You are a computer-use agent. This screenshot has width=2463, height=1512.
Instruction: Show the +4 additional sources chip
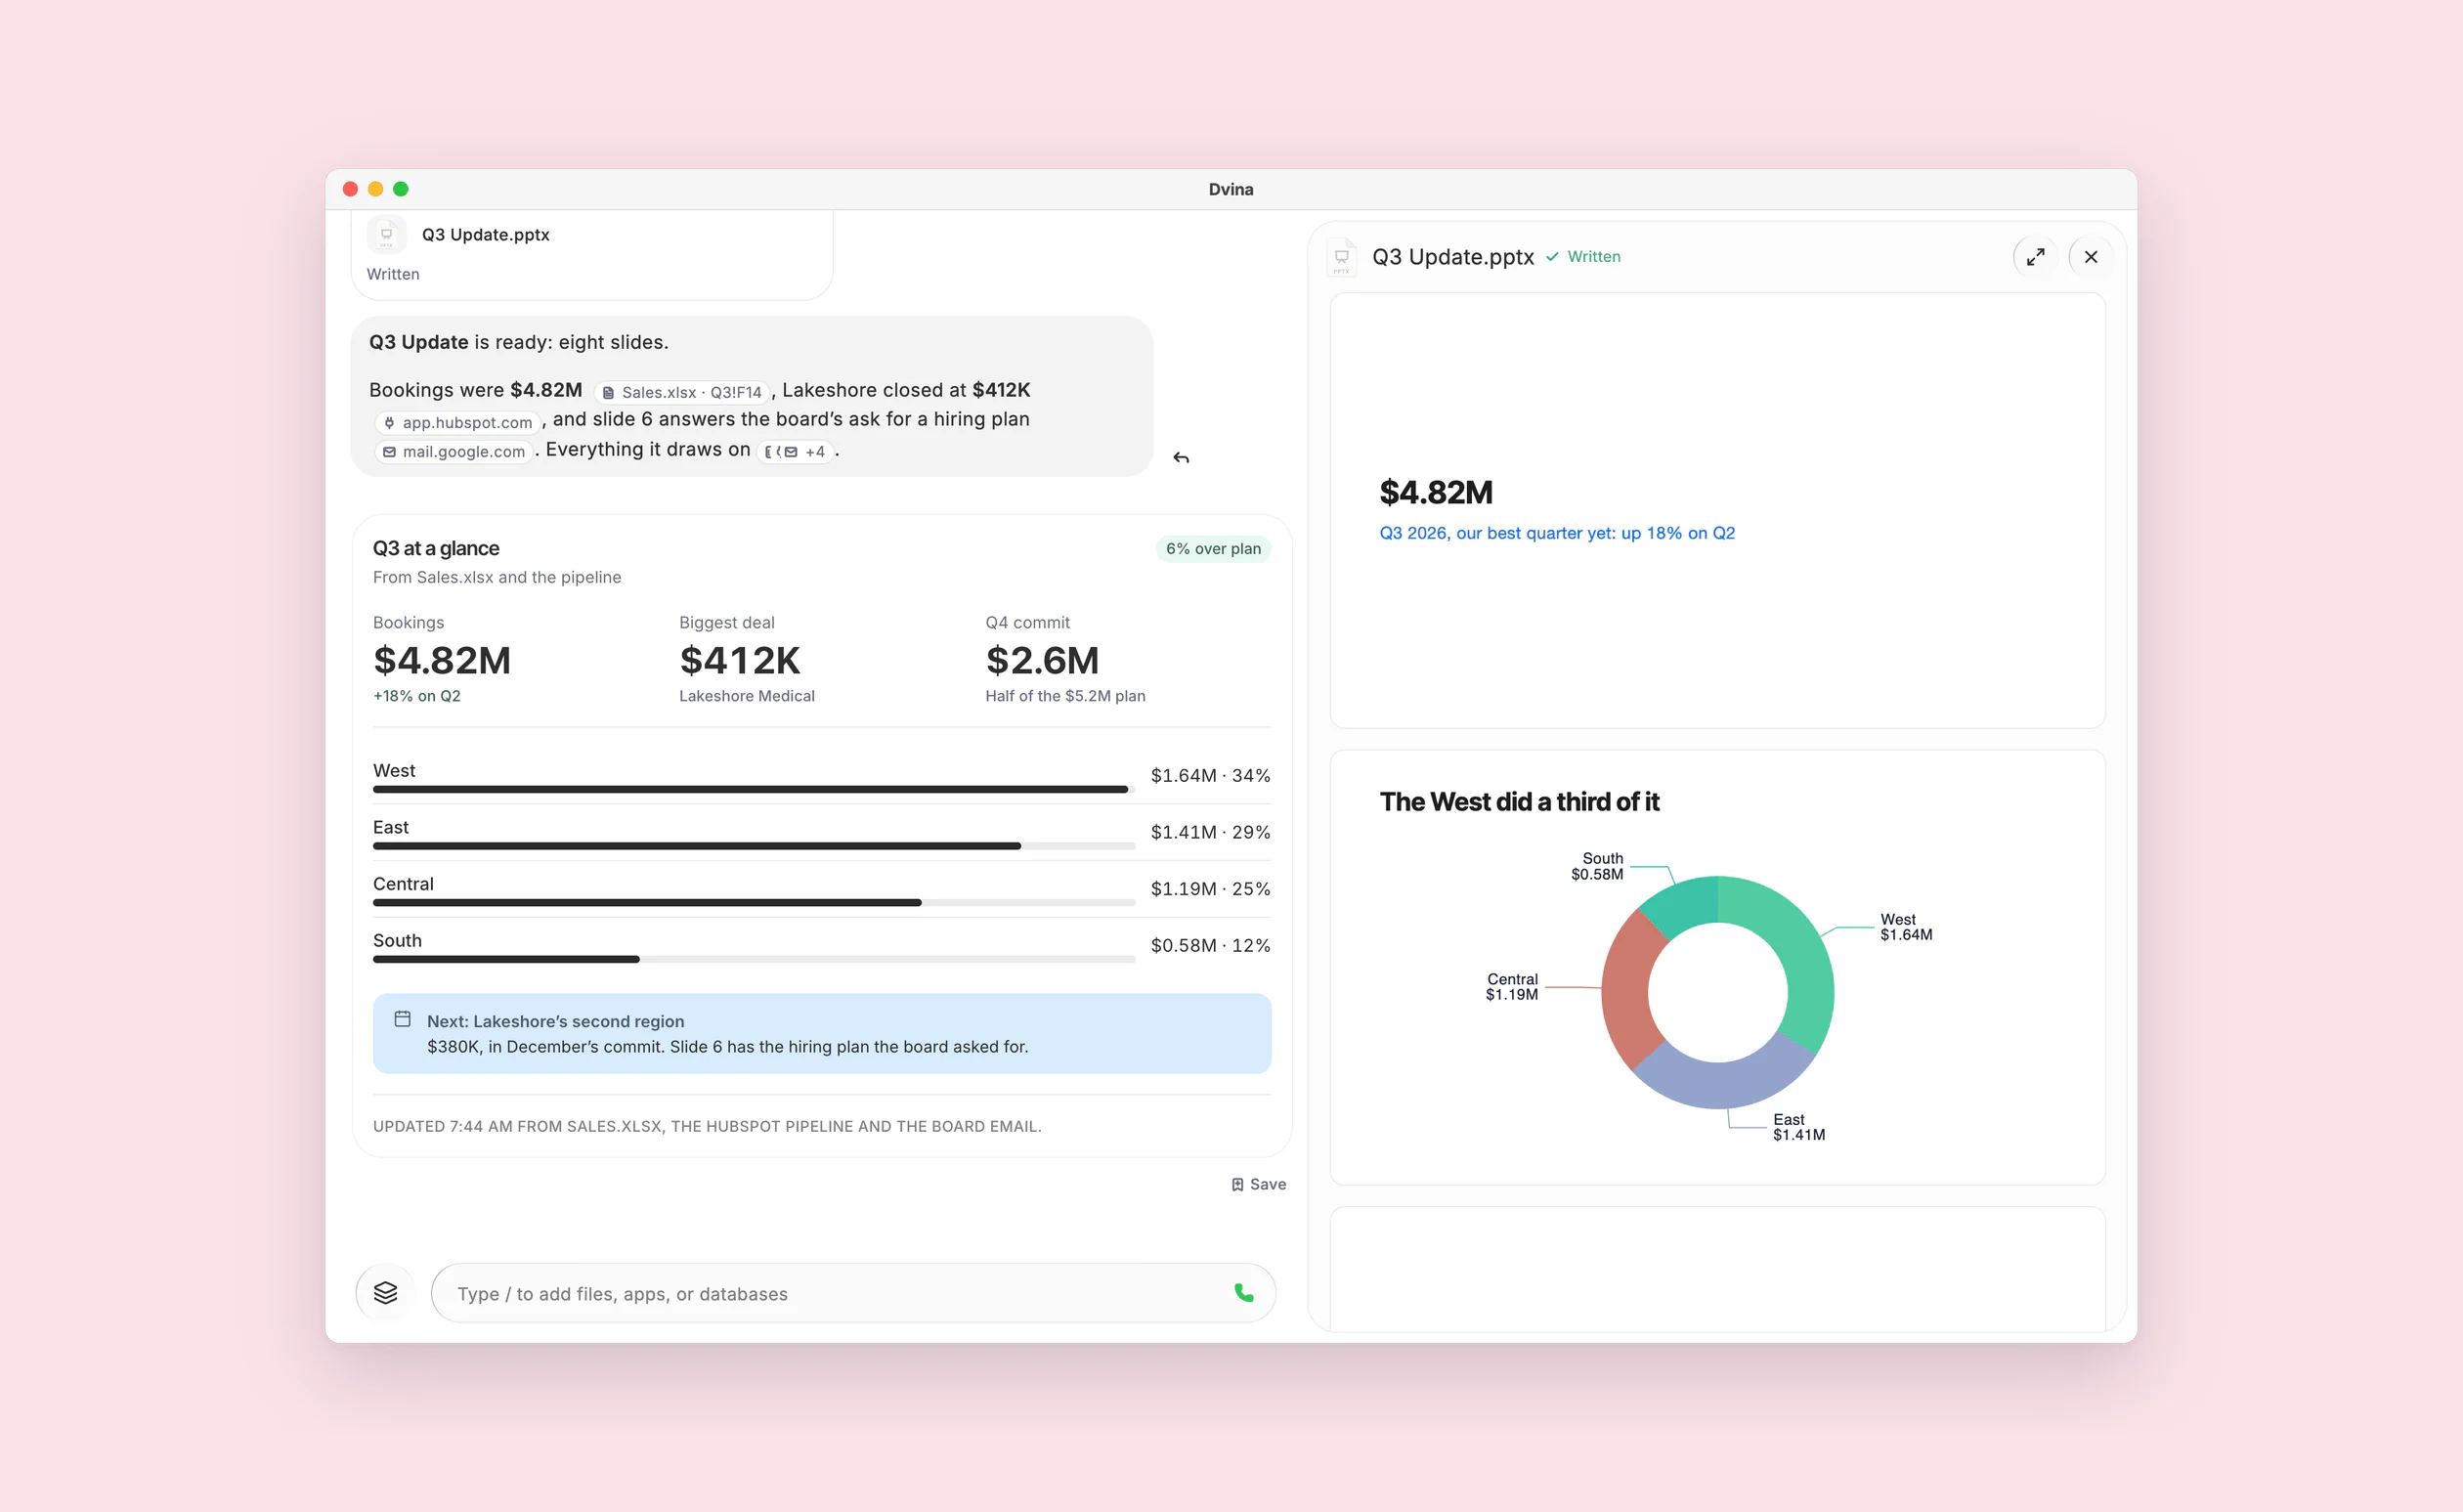[x=795, y=451]
